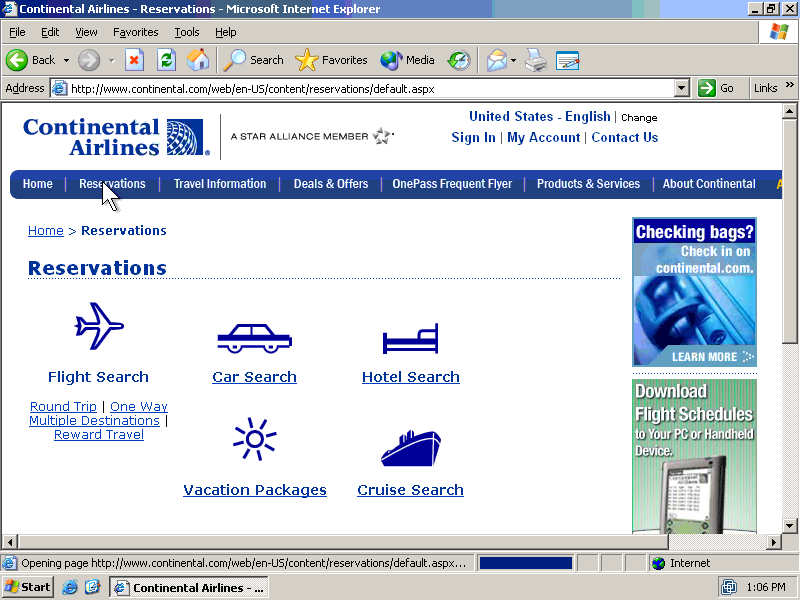The image size is (800, 600).
Task: Open the Mail button dropdown arrow
Action: click(513, 60)
